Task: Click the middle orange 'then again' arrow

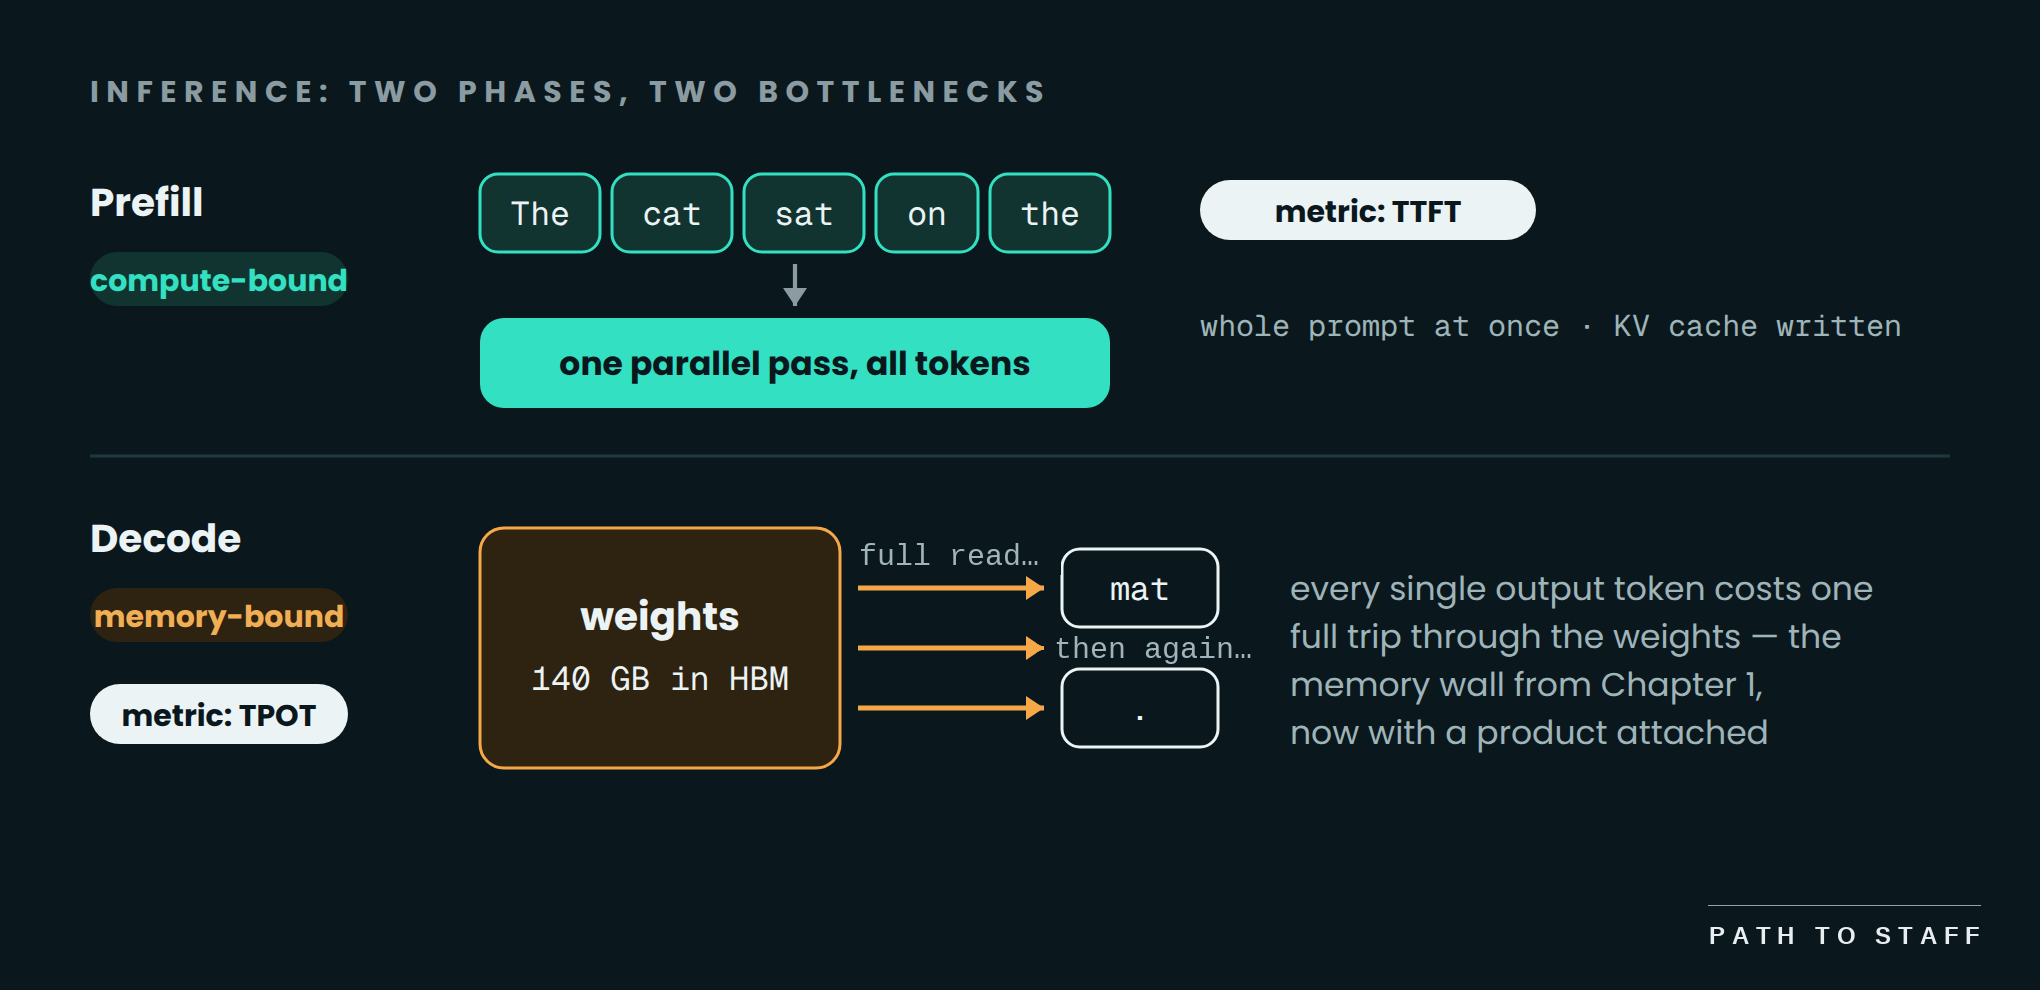Action: [951, 648]
